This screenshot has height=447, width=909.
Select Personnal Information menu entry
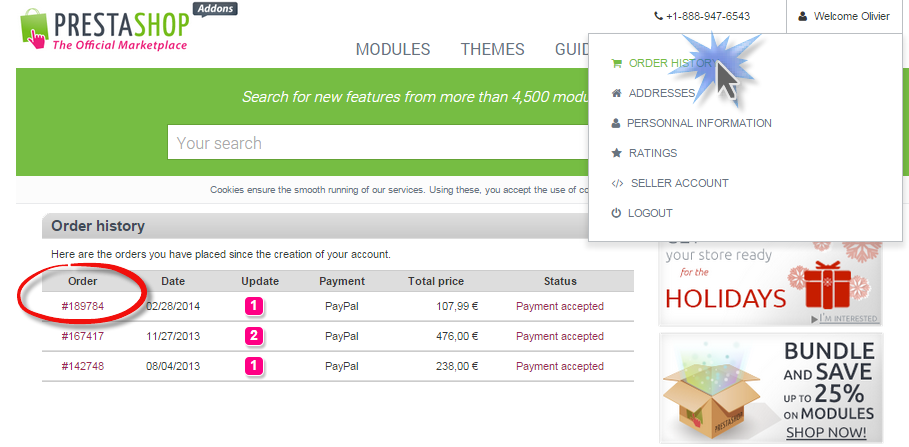(699, 123)
